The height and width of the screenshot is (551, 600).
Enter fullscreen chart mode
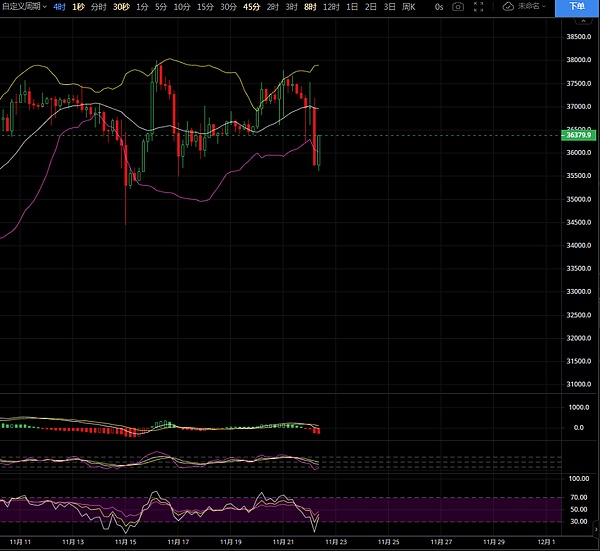tap(481, 6)
